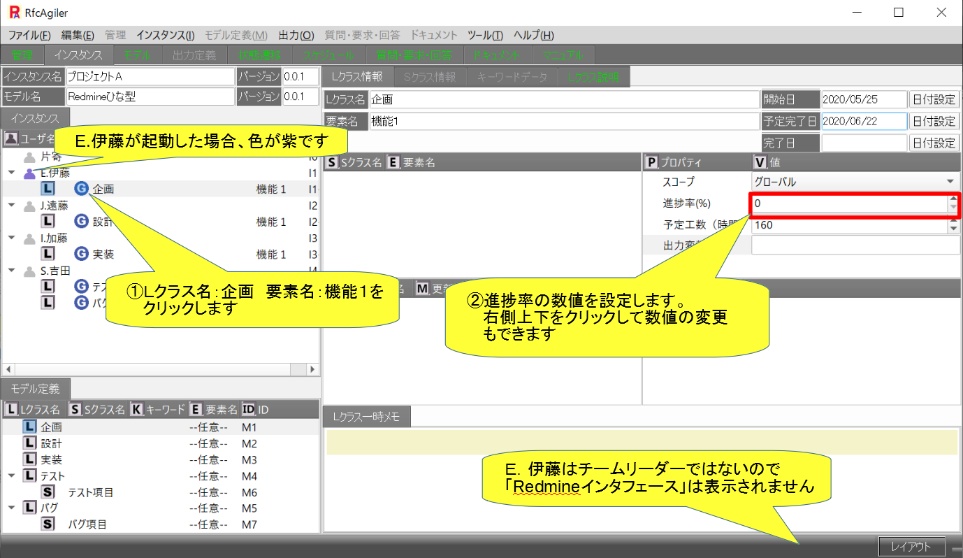Collapse the J.遠藤 tree node
This screenshot has width=963, height=558.
click(x=12, y=205)
